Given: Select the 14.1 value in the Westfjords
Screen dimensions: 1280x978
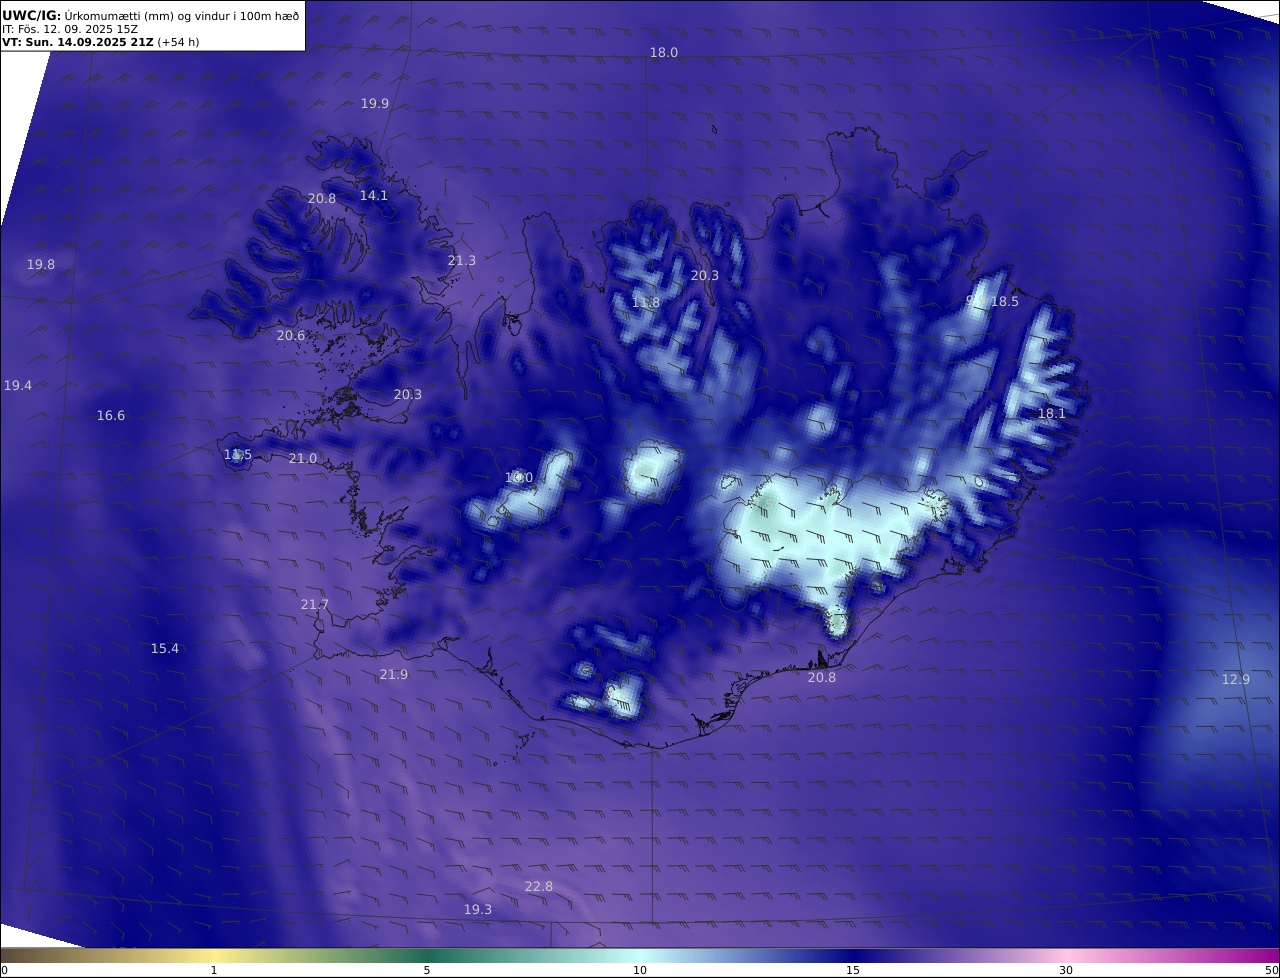Looking at the screenshot, I should pyautogui.click(x=373, y=195).
